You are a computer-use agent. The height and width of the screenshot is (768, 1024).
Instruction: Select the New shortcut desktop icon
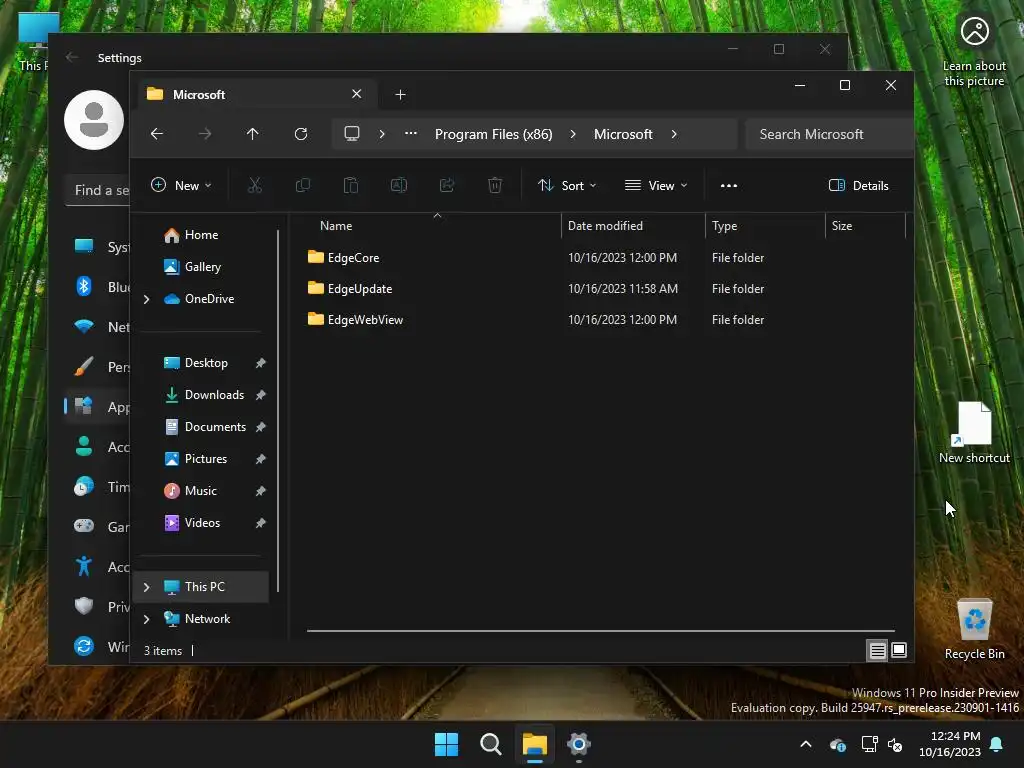tap(974, 432)
